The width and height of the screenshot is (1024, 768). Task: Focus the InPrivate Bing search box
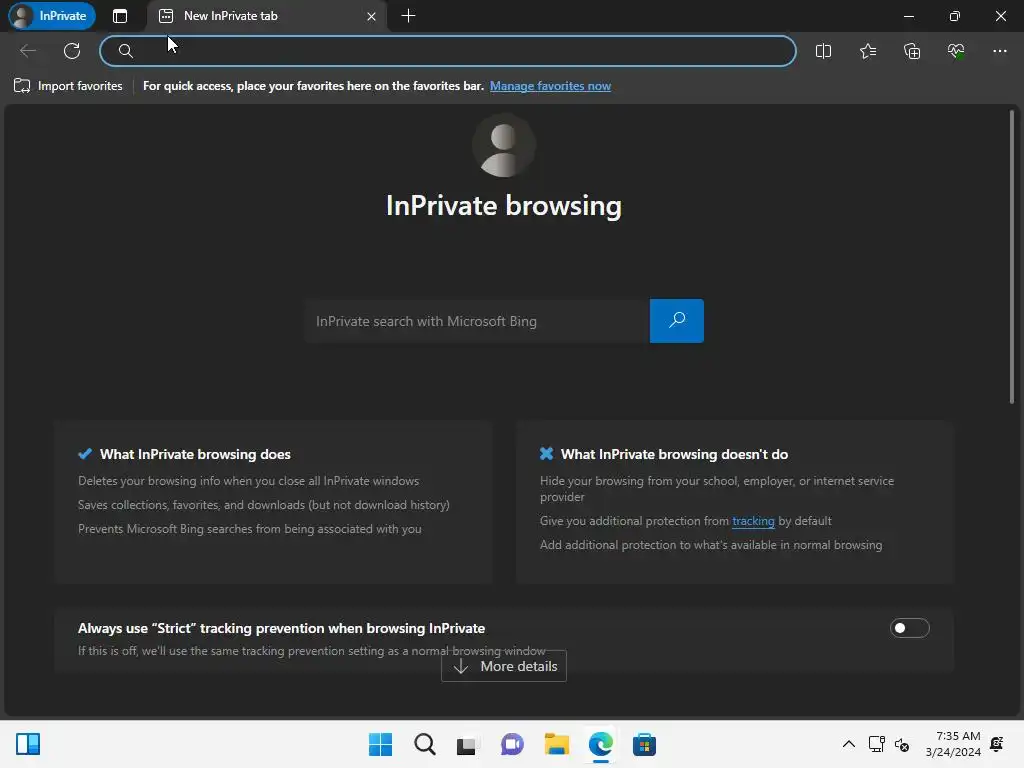pos(477,321)
